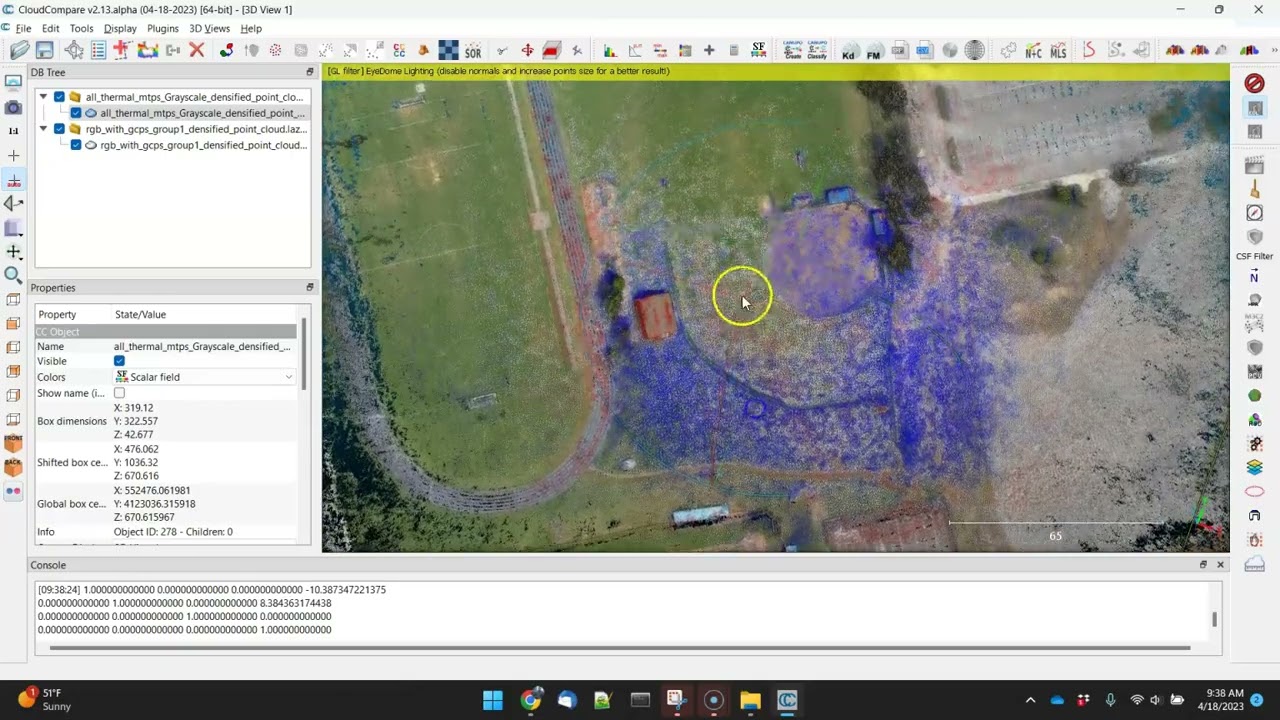Image resolution: width=1280 pixels, height=720 pixels.
Task: Open Chrome from the taskbar
Action: pyautogui.click(x=530, y=700)
